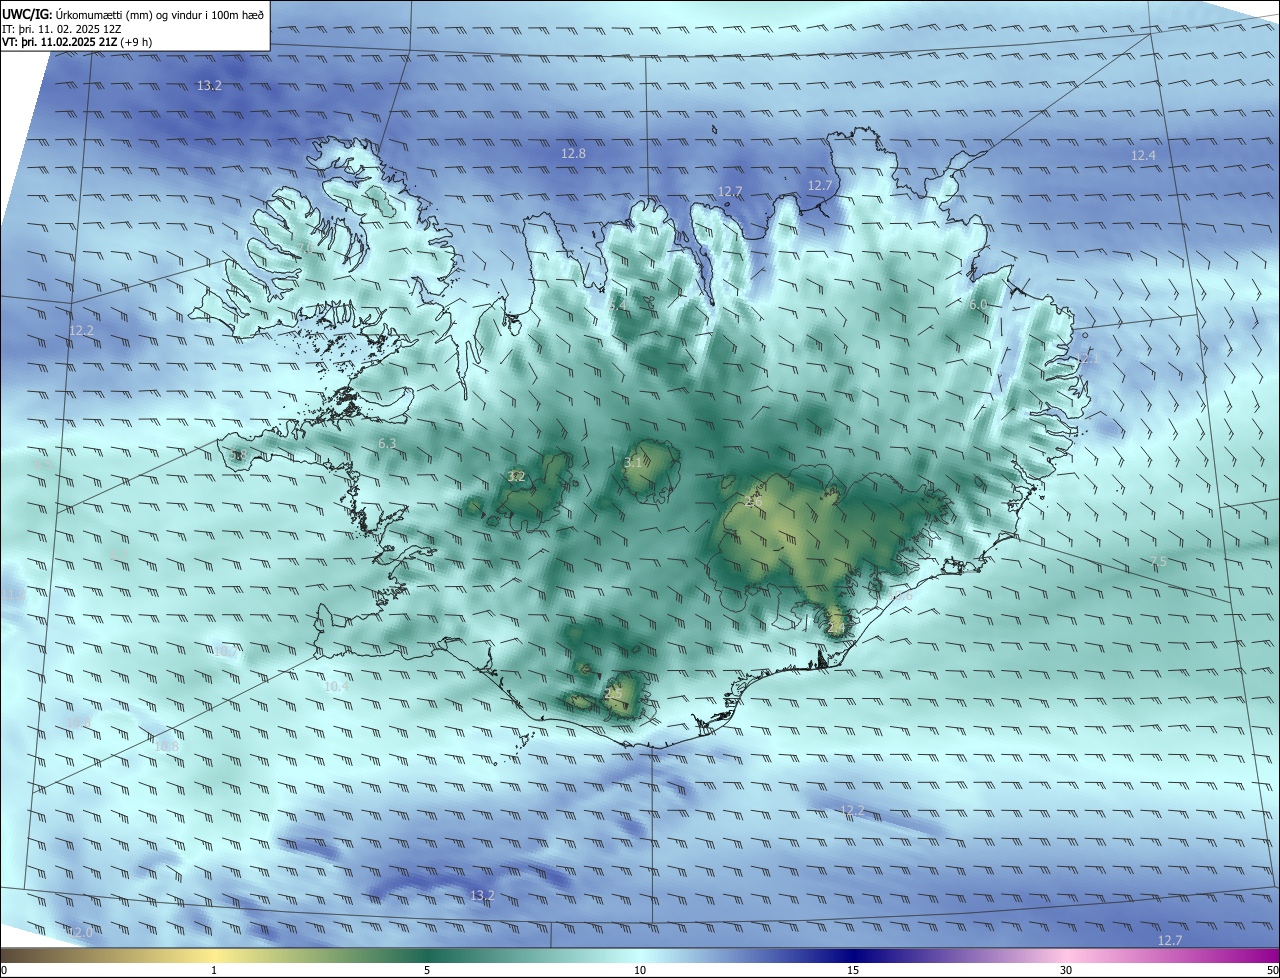
Task: Click the IT initial time line 12Z
Action: (x=62, y=29)
